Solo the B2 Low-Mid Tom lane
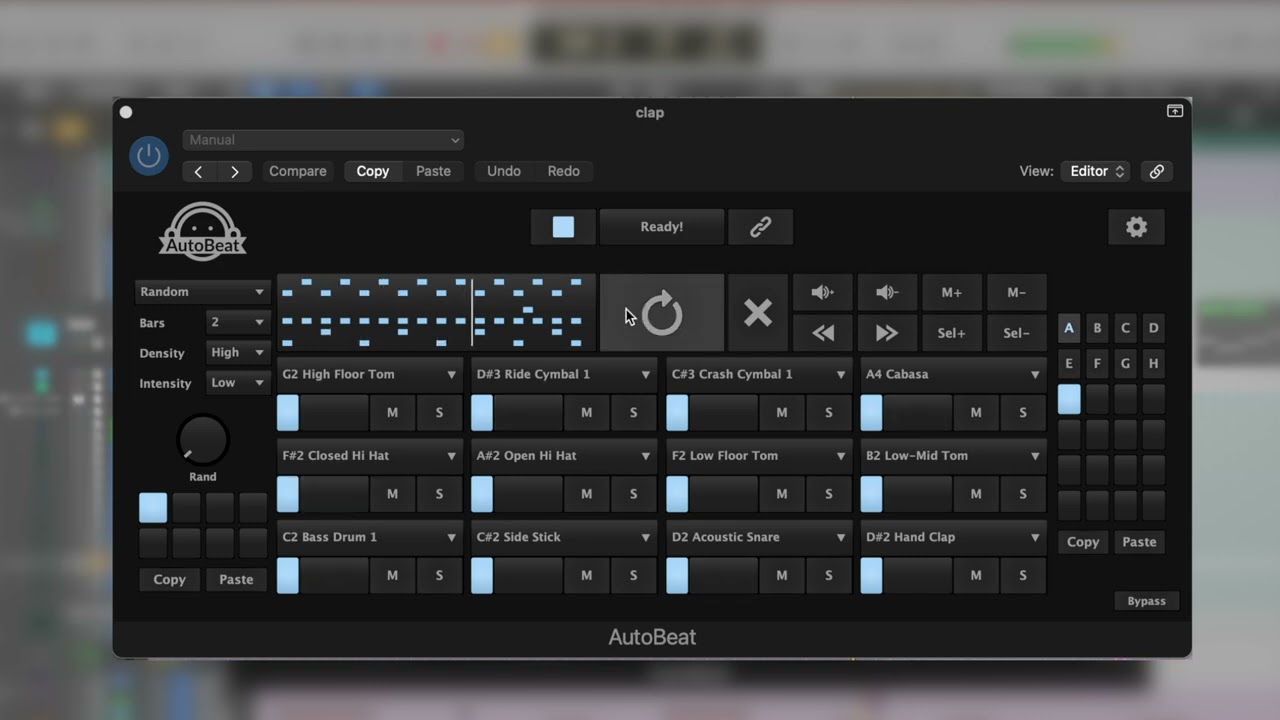Image resolution: width=1280 pixels, height=720 pixels. pos(1023,494)
